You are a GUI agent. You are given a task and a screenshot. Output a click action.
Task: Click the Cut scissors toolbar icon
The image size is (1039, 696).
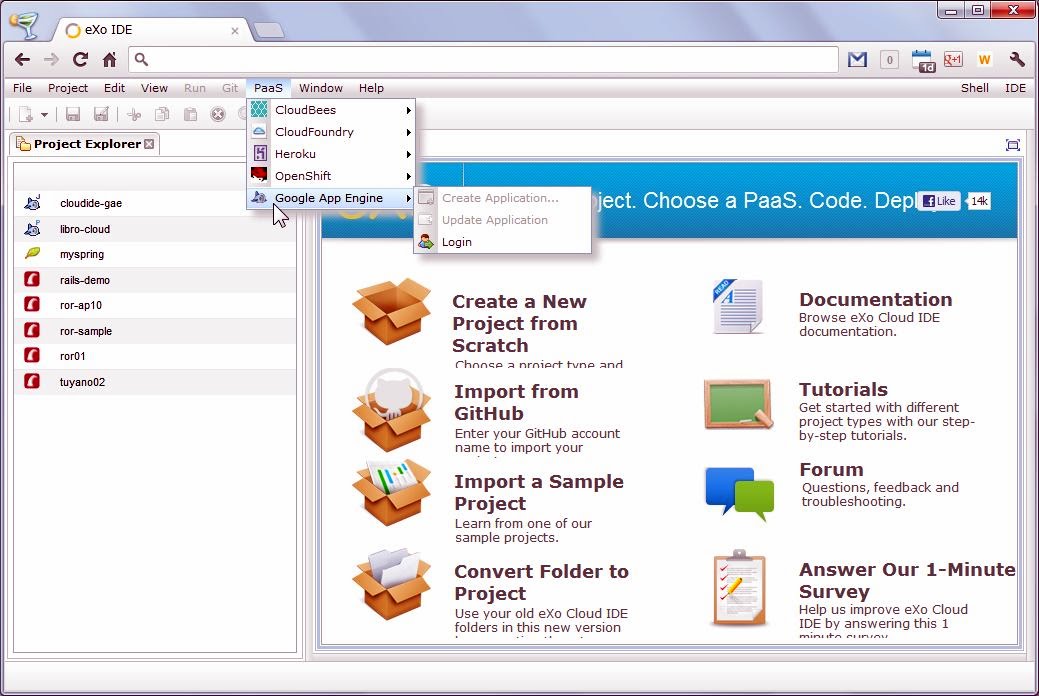[134, 115]
